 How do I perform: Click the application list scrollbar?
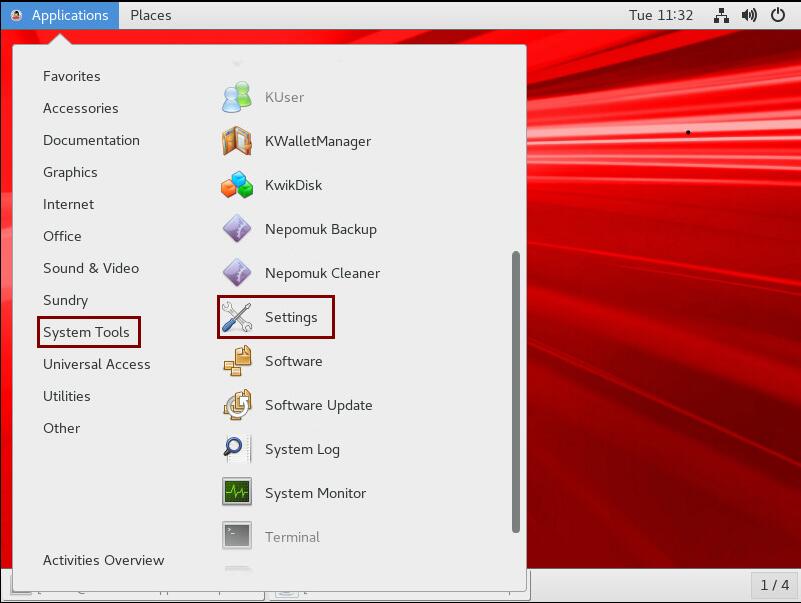click(x=516, y=390)
